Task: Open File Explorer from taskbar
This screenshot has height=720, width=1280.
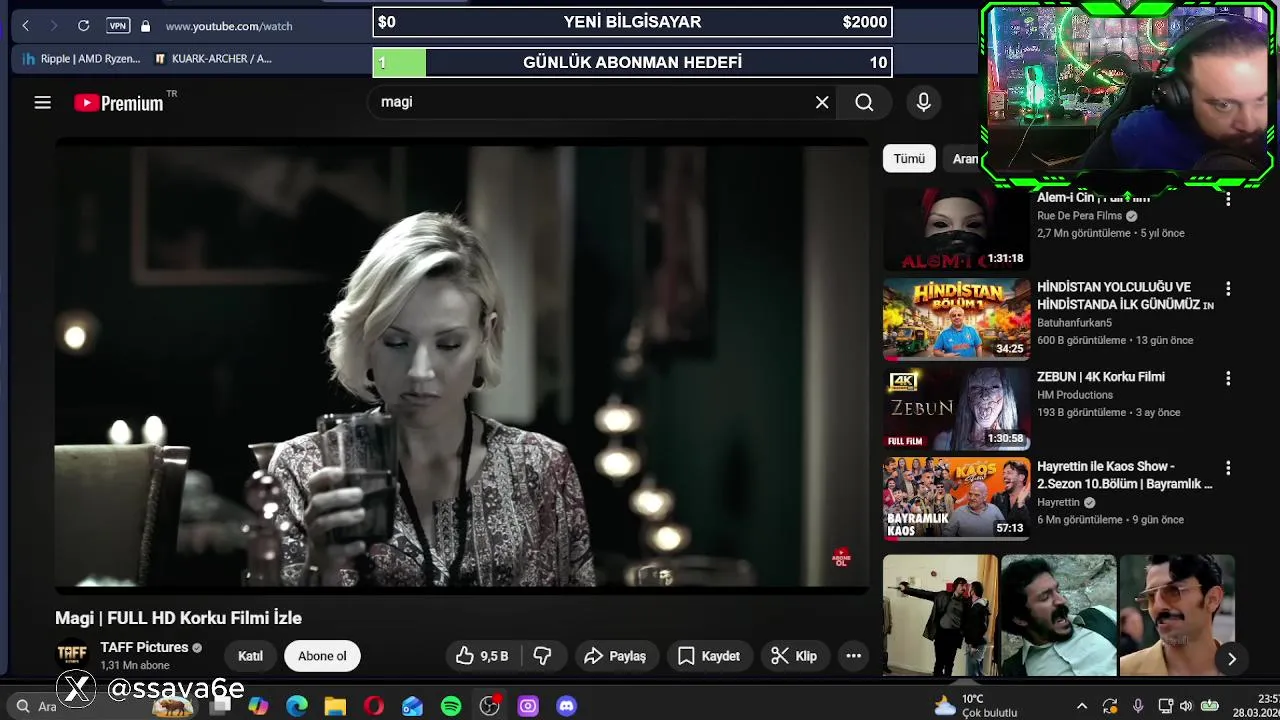Action: (x=335, y=706)
